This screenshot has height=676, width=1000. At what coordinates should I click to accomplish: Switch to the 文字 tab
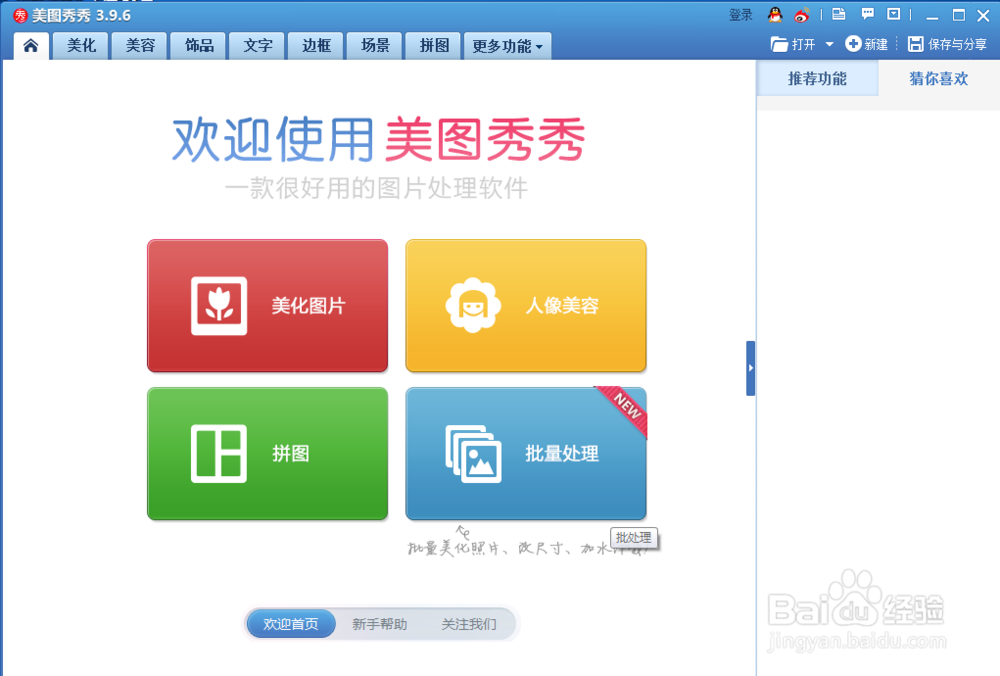tap(258, 46)
